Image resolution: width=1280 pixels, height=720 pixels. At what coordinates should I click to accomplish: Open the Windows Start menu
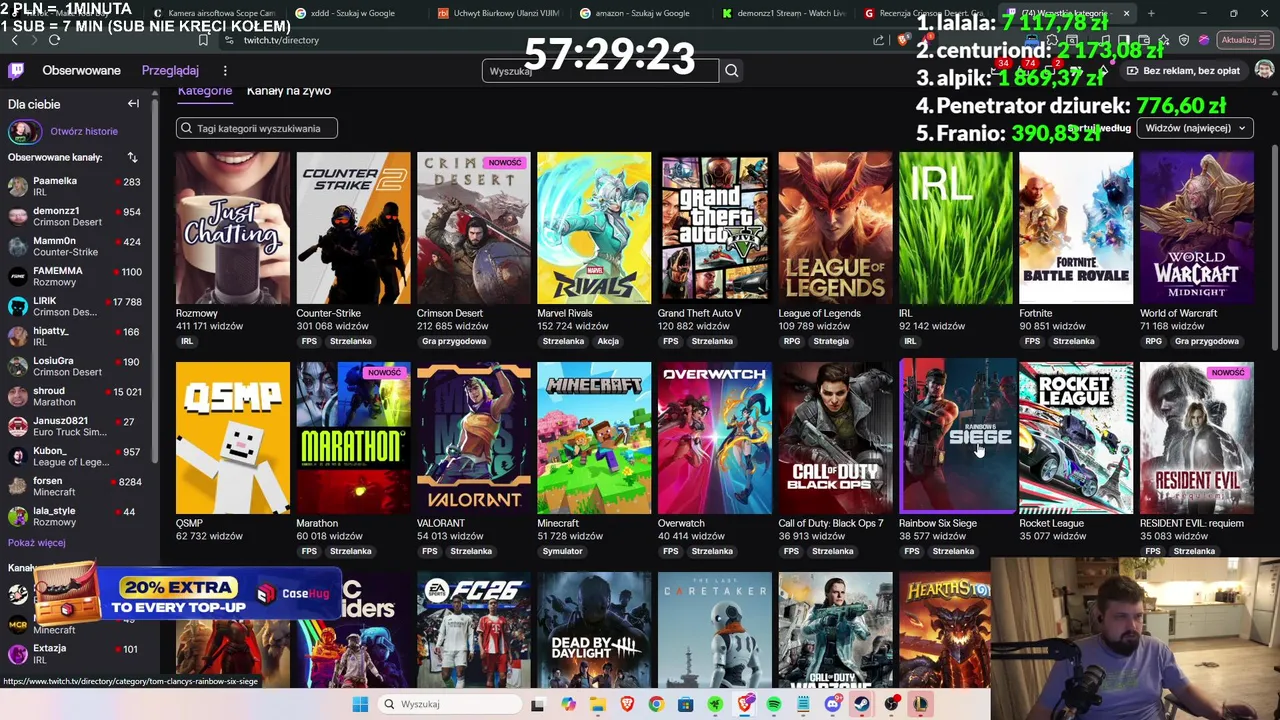coord(360,704)
